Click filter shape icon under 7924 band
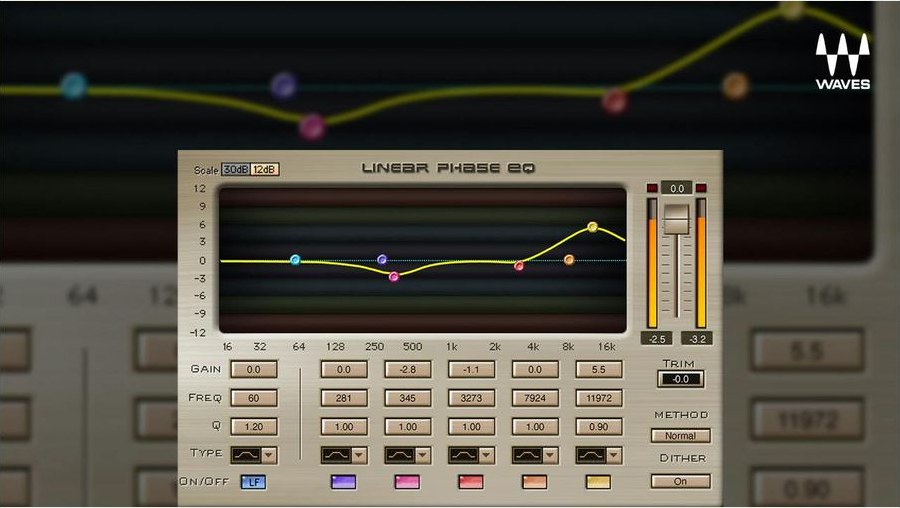This screenshot has height=508, width=900. coord(527,456)
